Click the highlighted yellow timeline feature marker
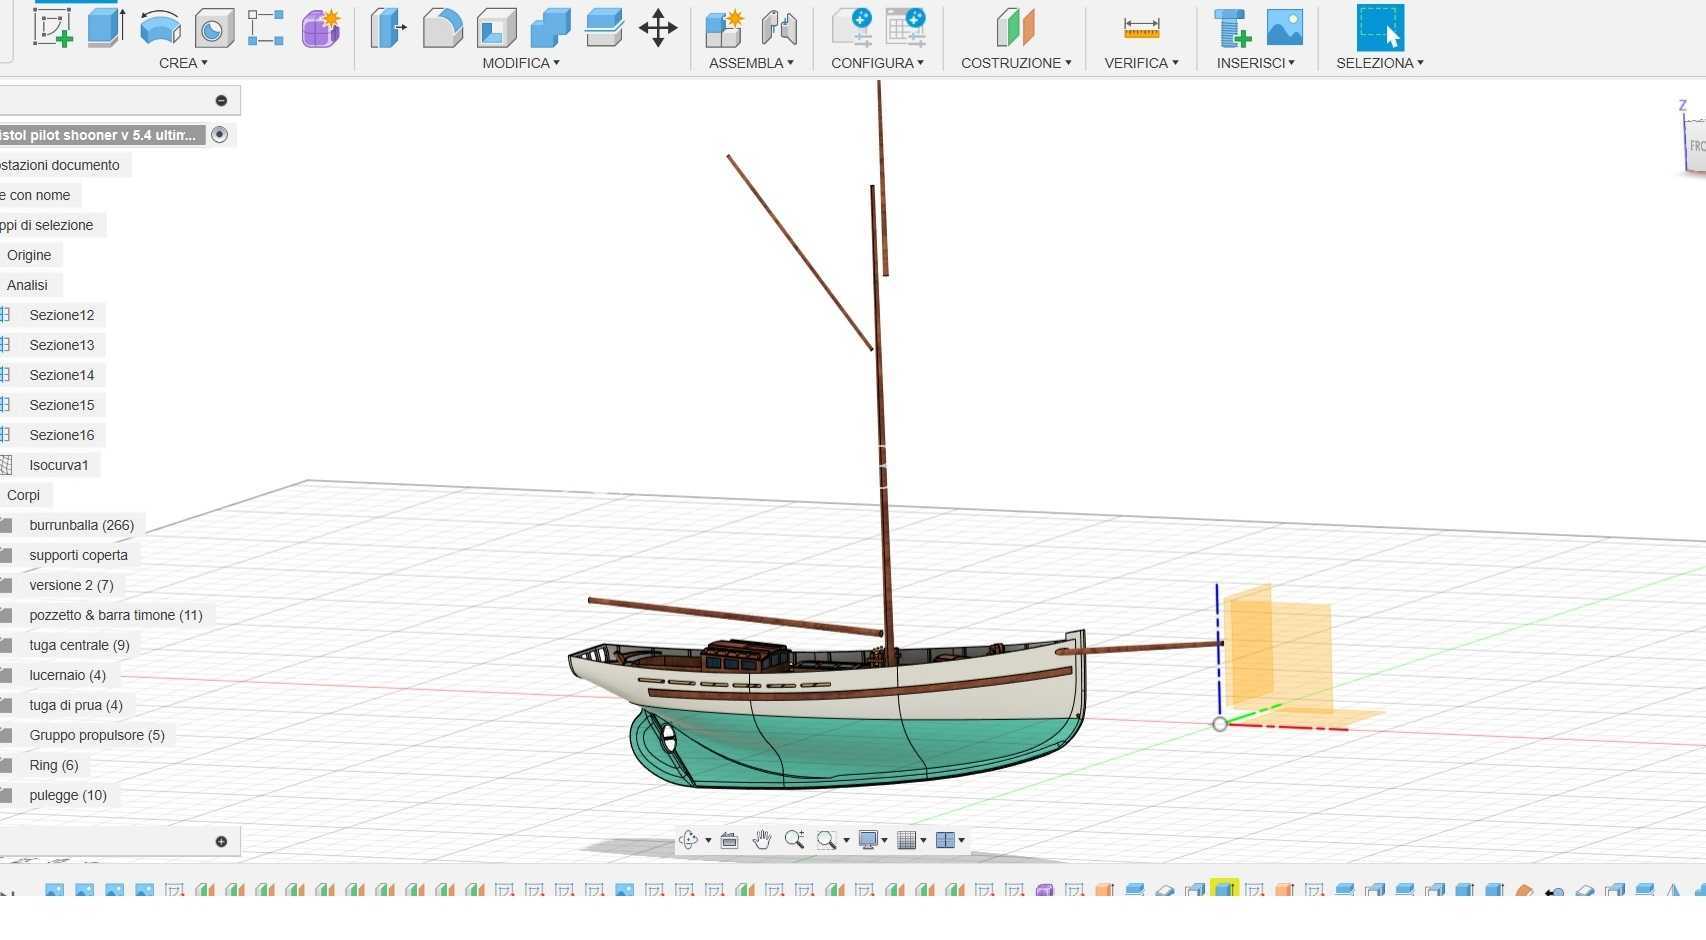Image resolution: width=1706 pixels, height=940 pixels. pos(1224,889)
